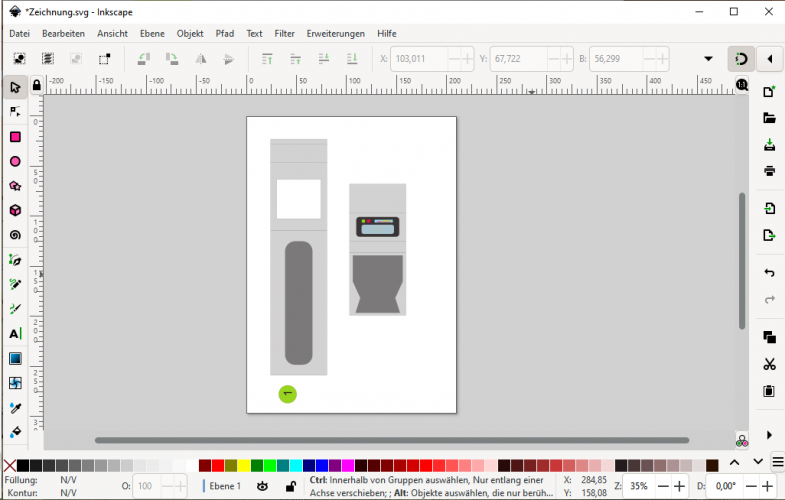Screen dimensions: 785x500
Task: Click zoom 1:1 button by ruler
Action: pyautogui.click(x=742, y=85)
